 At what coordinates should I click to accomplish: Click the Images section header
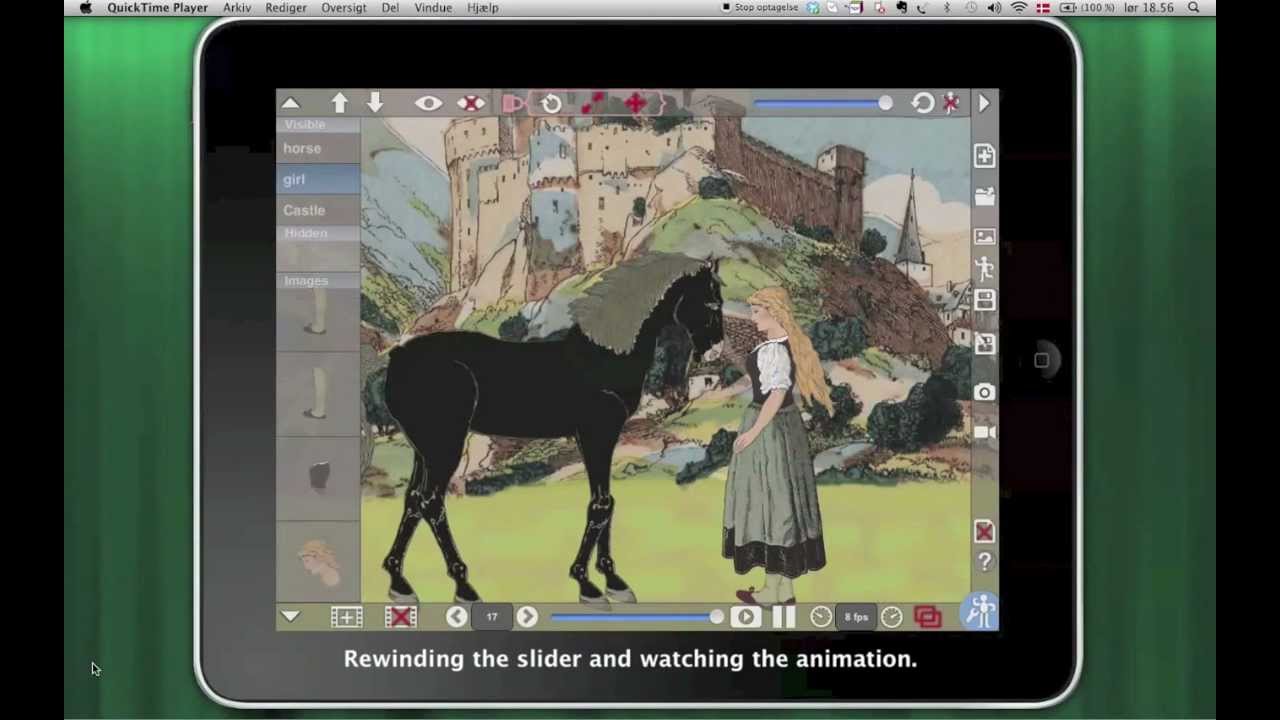point(318,281)
